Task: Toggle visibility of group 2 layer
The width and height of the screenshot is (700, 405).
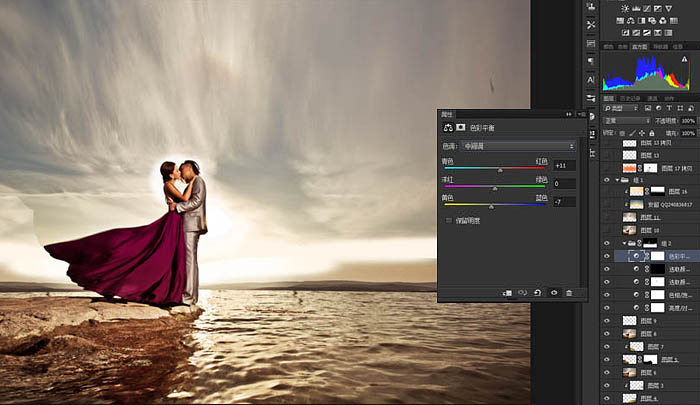Action: (x=606, y=243)
